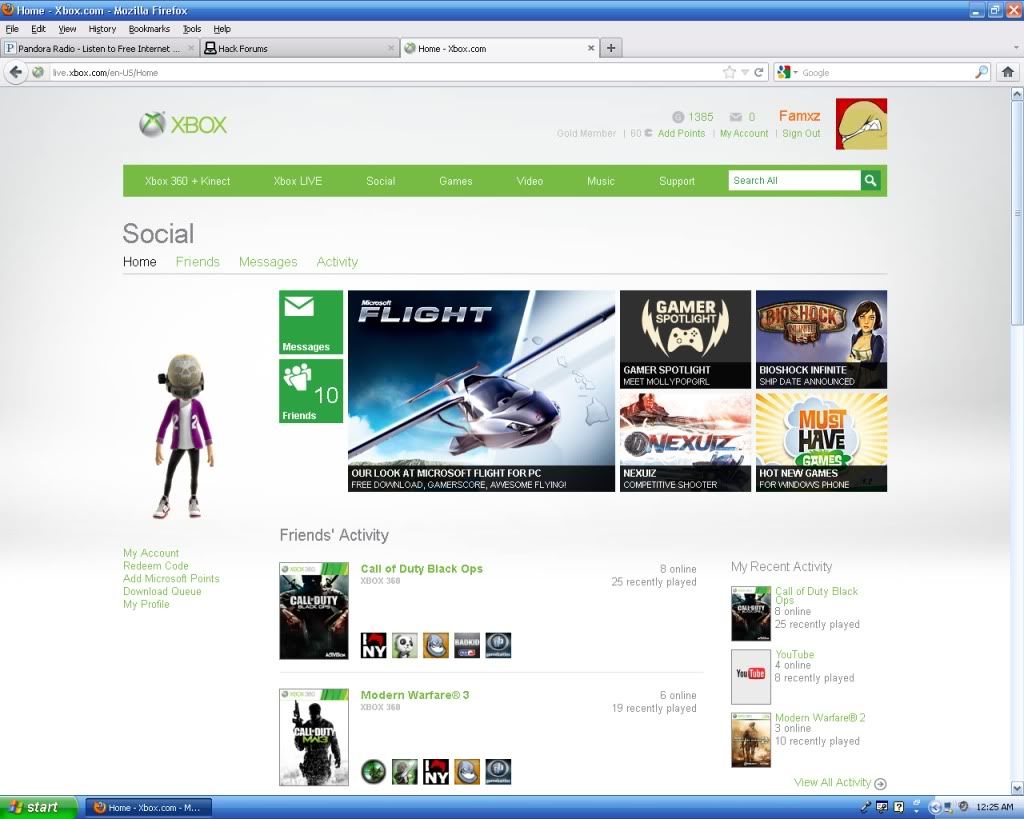Open the Nexuiz competitive shooter tile
This screenshot has width=1024, height=819.
point(685,442)
